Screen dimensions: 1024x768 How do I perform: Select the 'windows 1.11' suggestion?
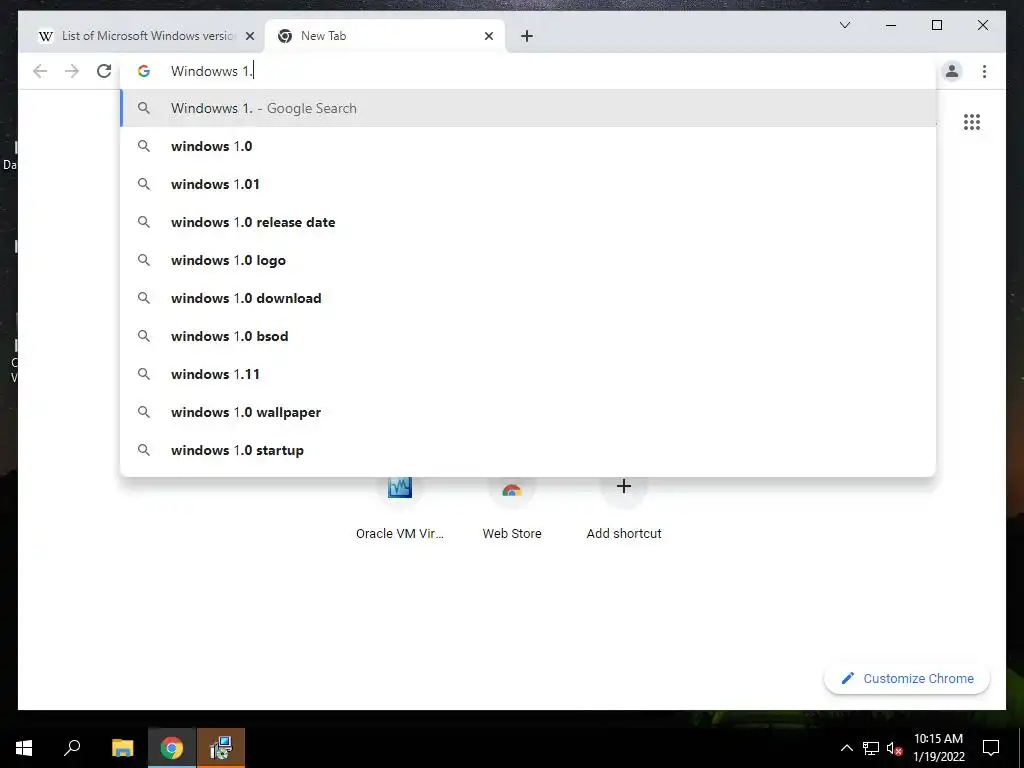click(x=528, y=374)
